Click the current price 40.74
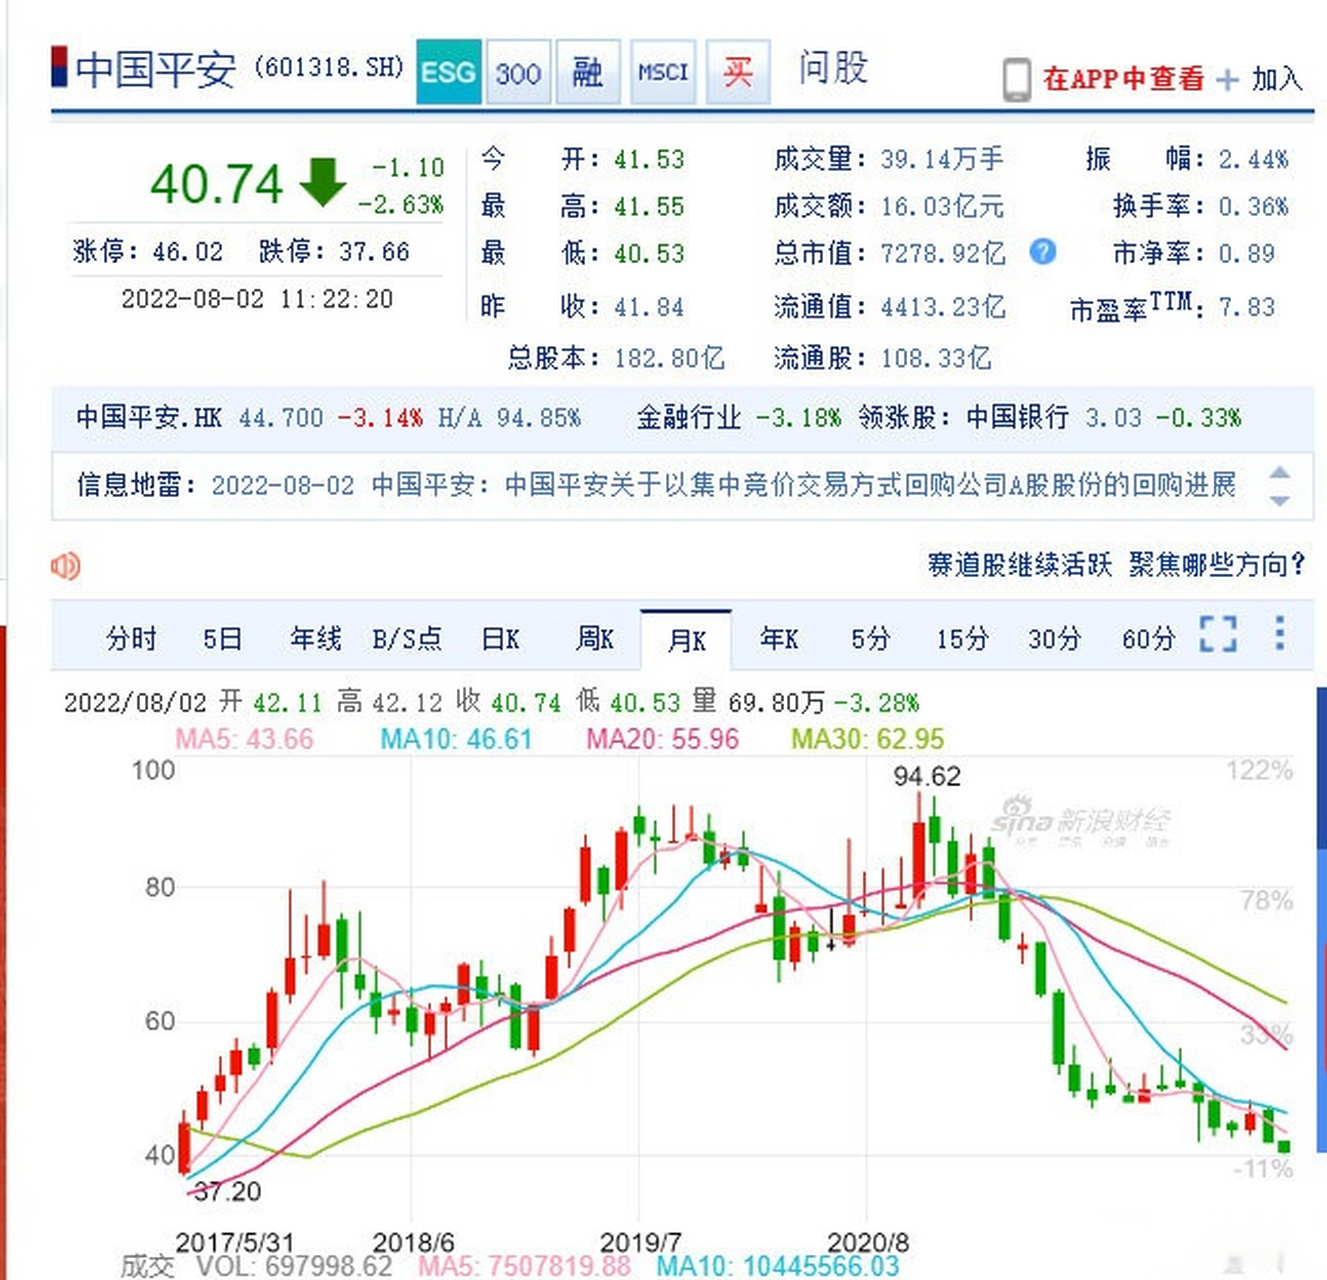This screenshot has width=1327, height=1280. [217, 184]
